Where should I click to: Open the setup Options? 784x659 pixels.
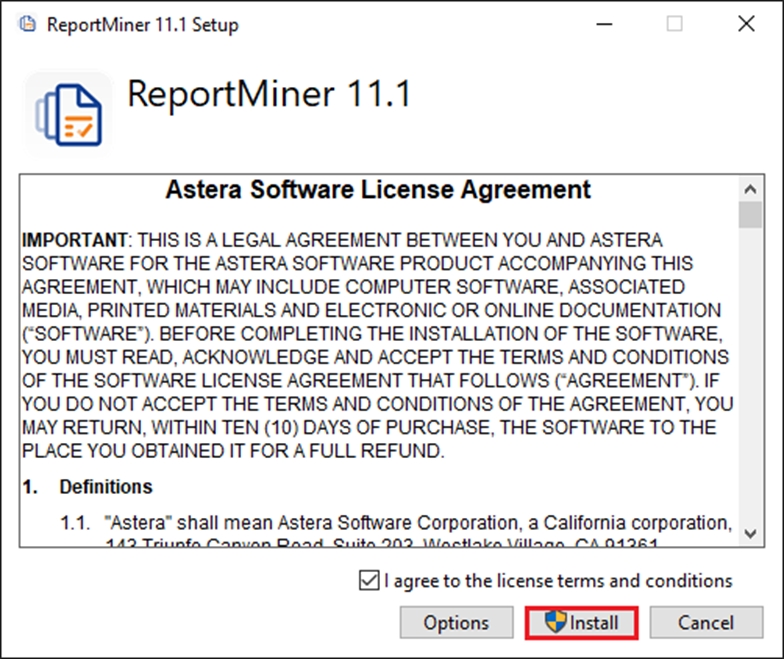click(456, 622)
